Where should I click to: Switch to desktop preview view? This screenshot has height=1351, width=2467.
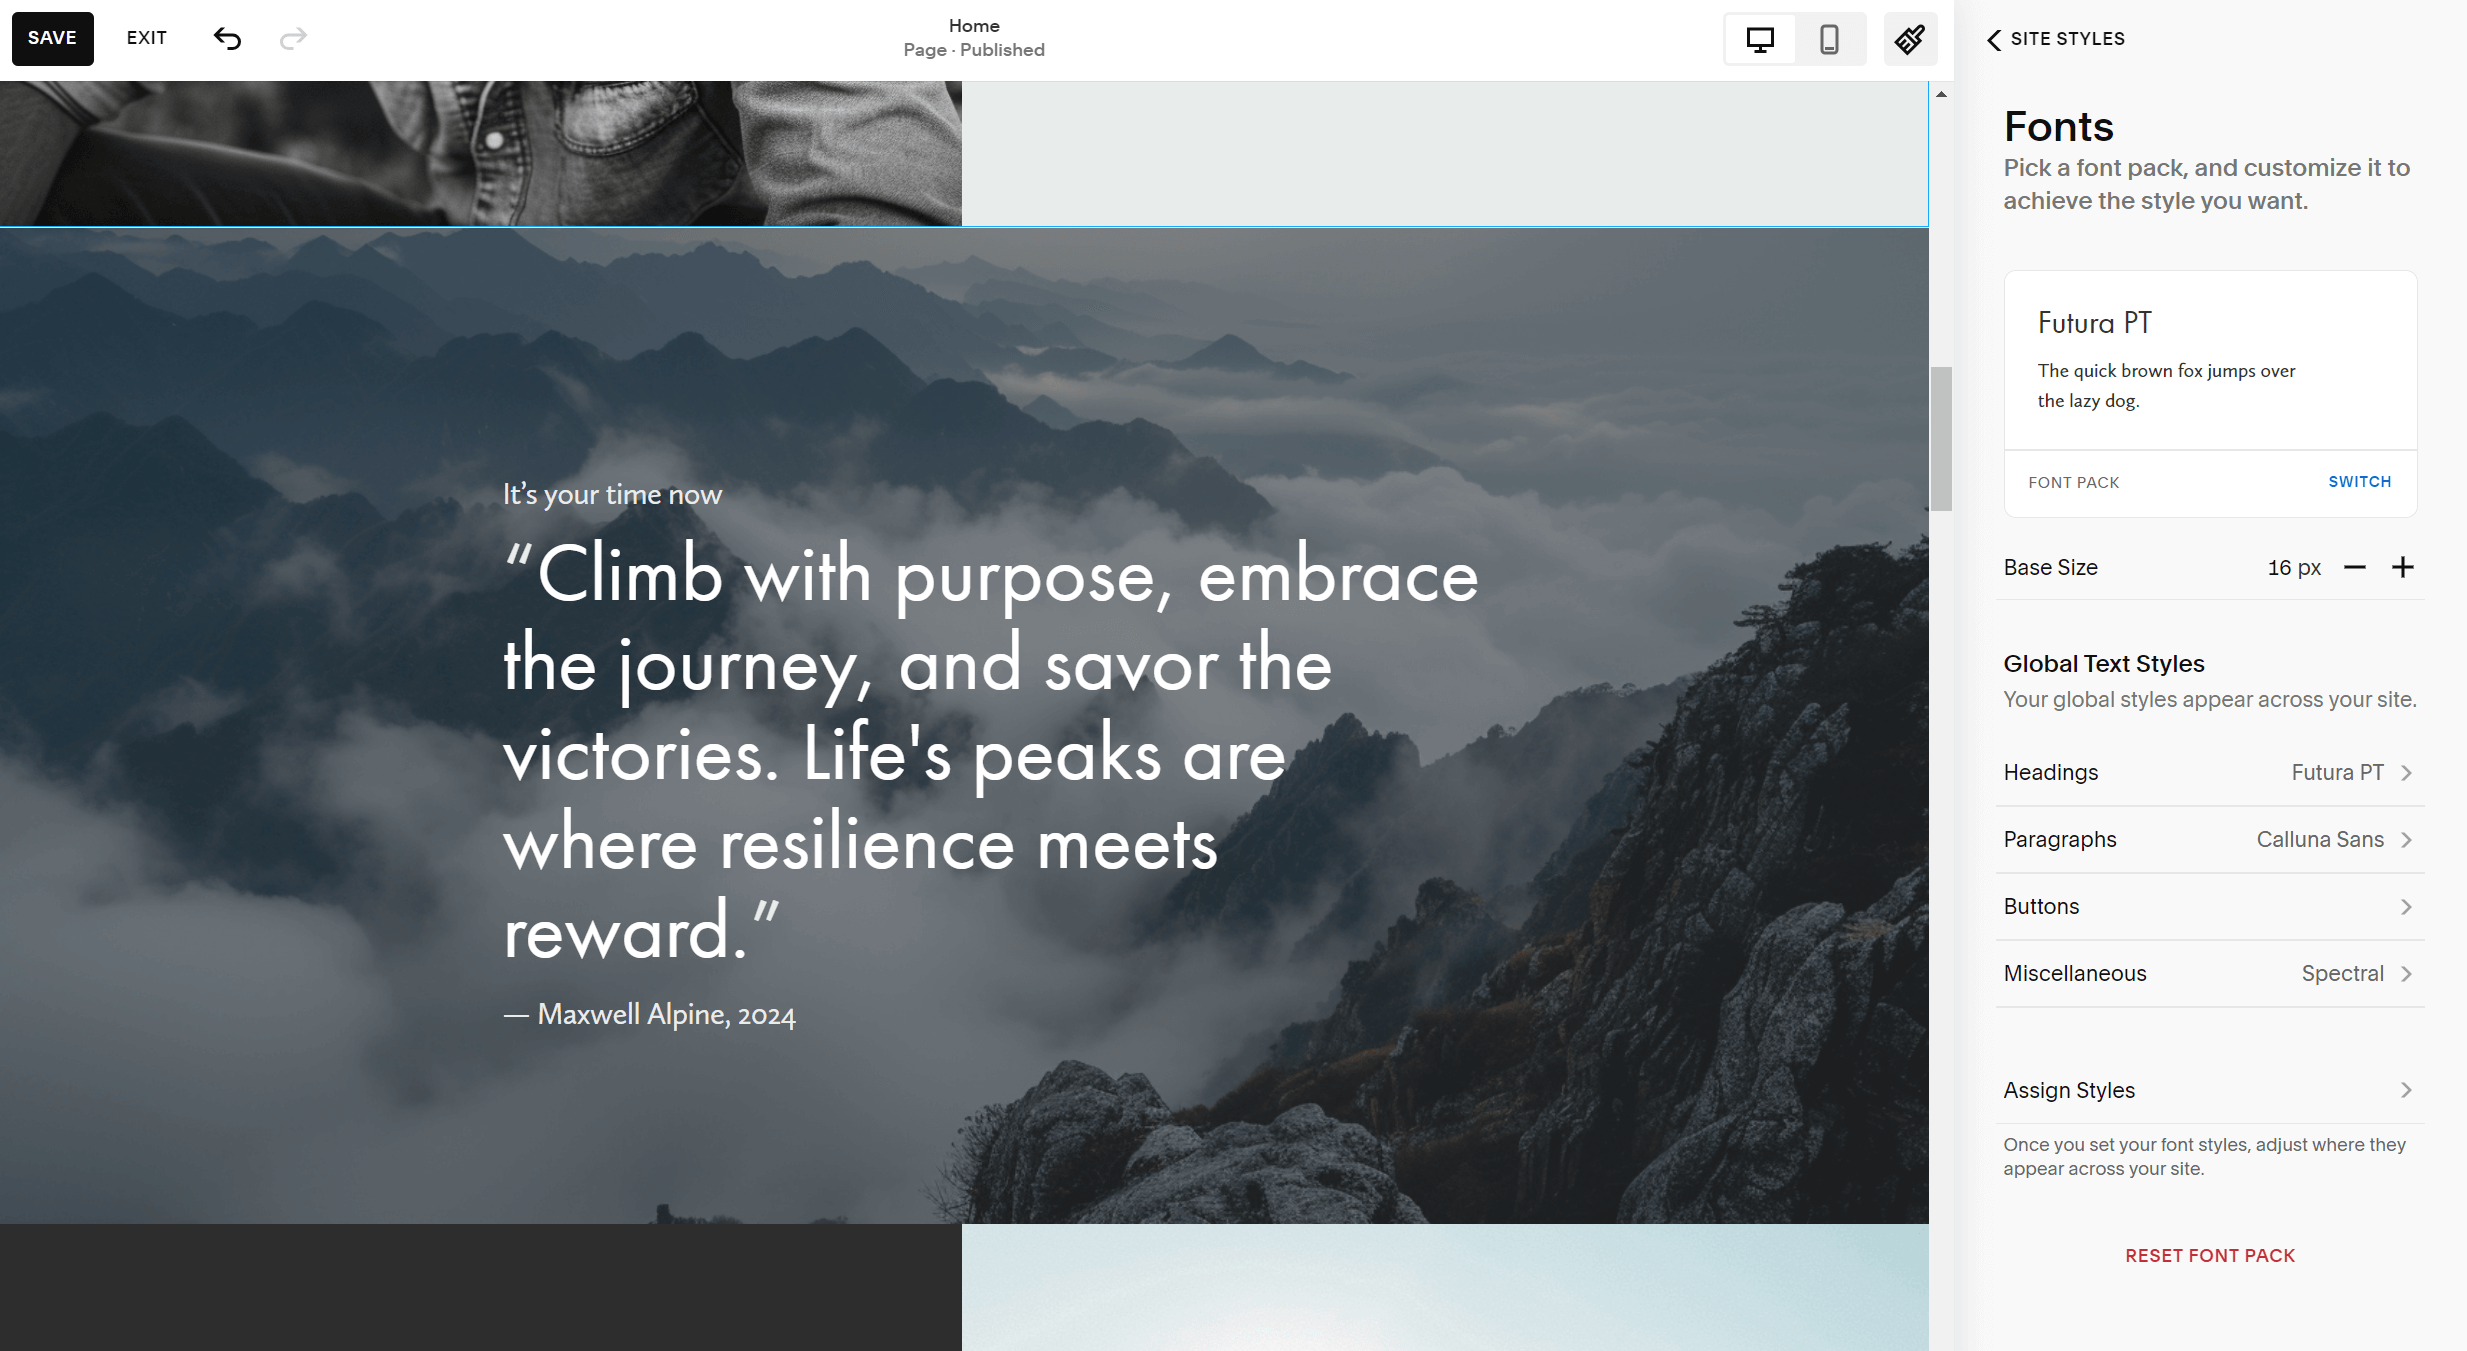click(x=1760, y=39)
